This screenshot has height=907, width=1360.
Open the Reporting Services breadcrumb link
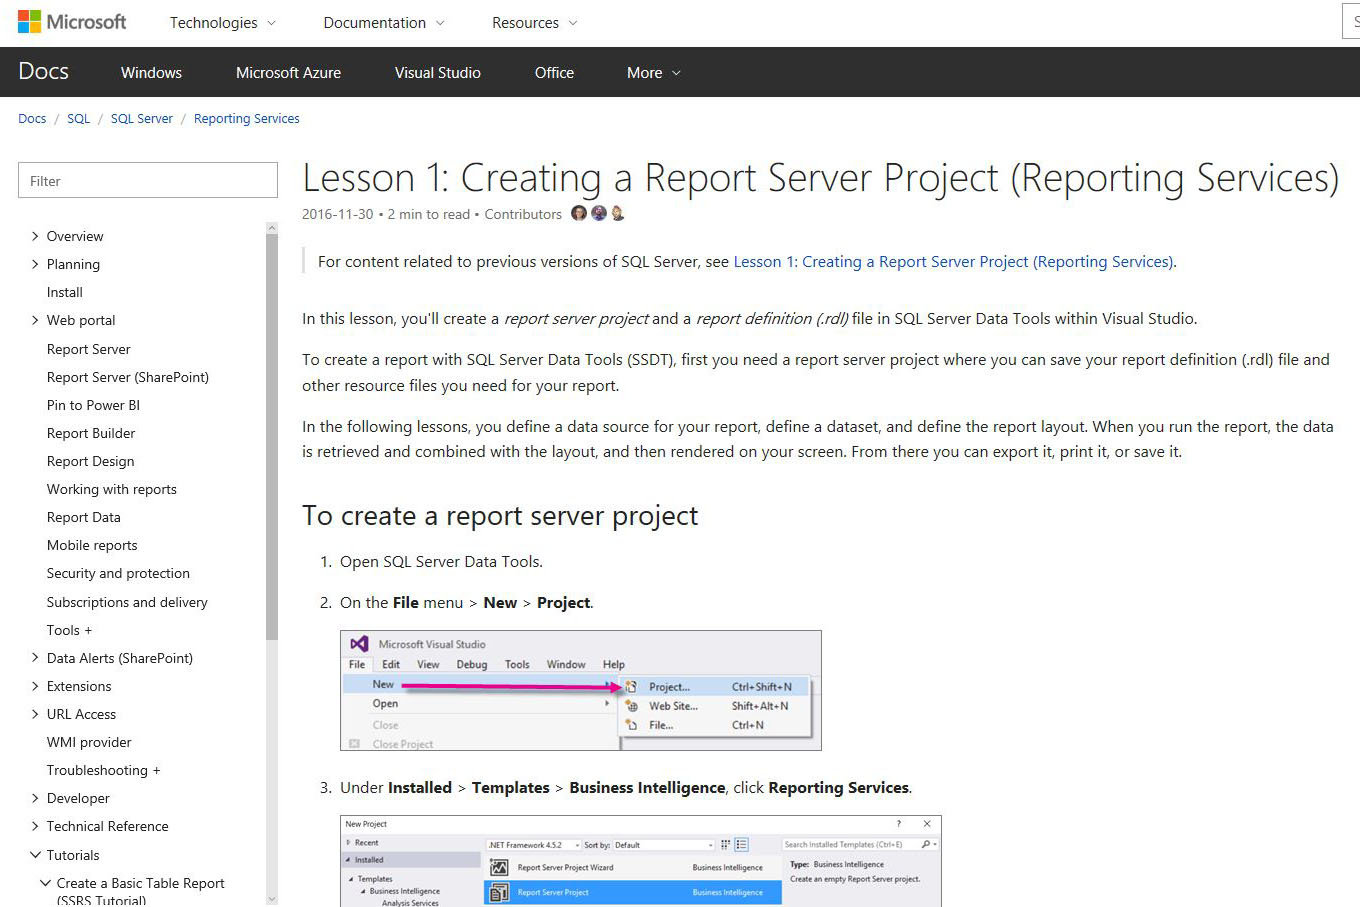246,118
